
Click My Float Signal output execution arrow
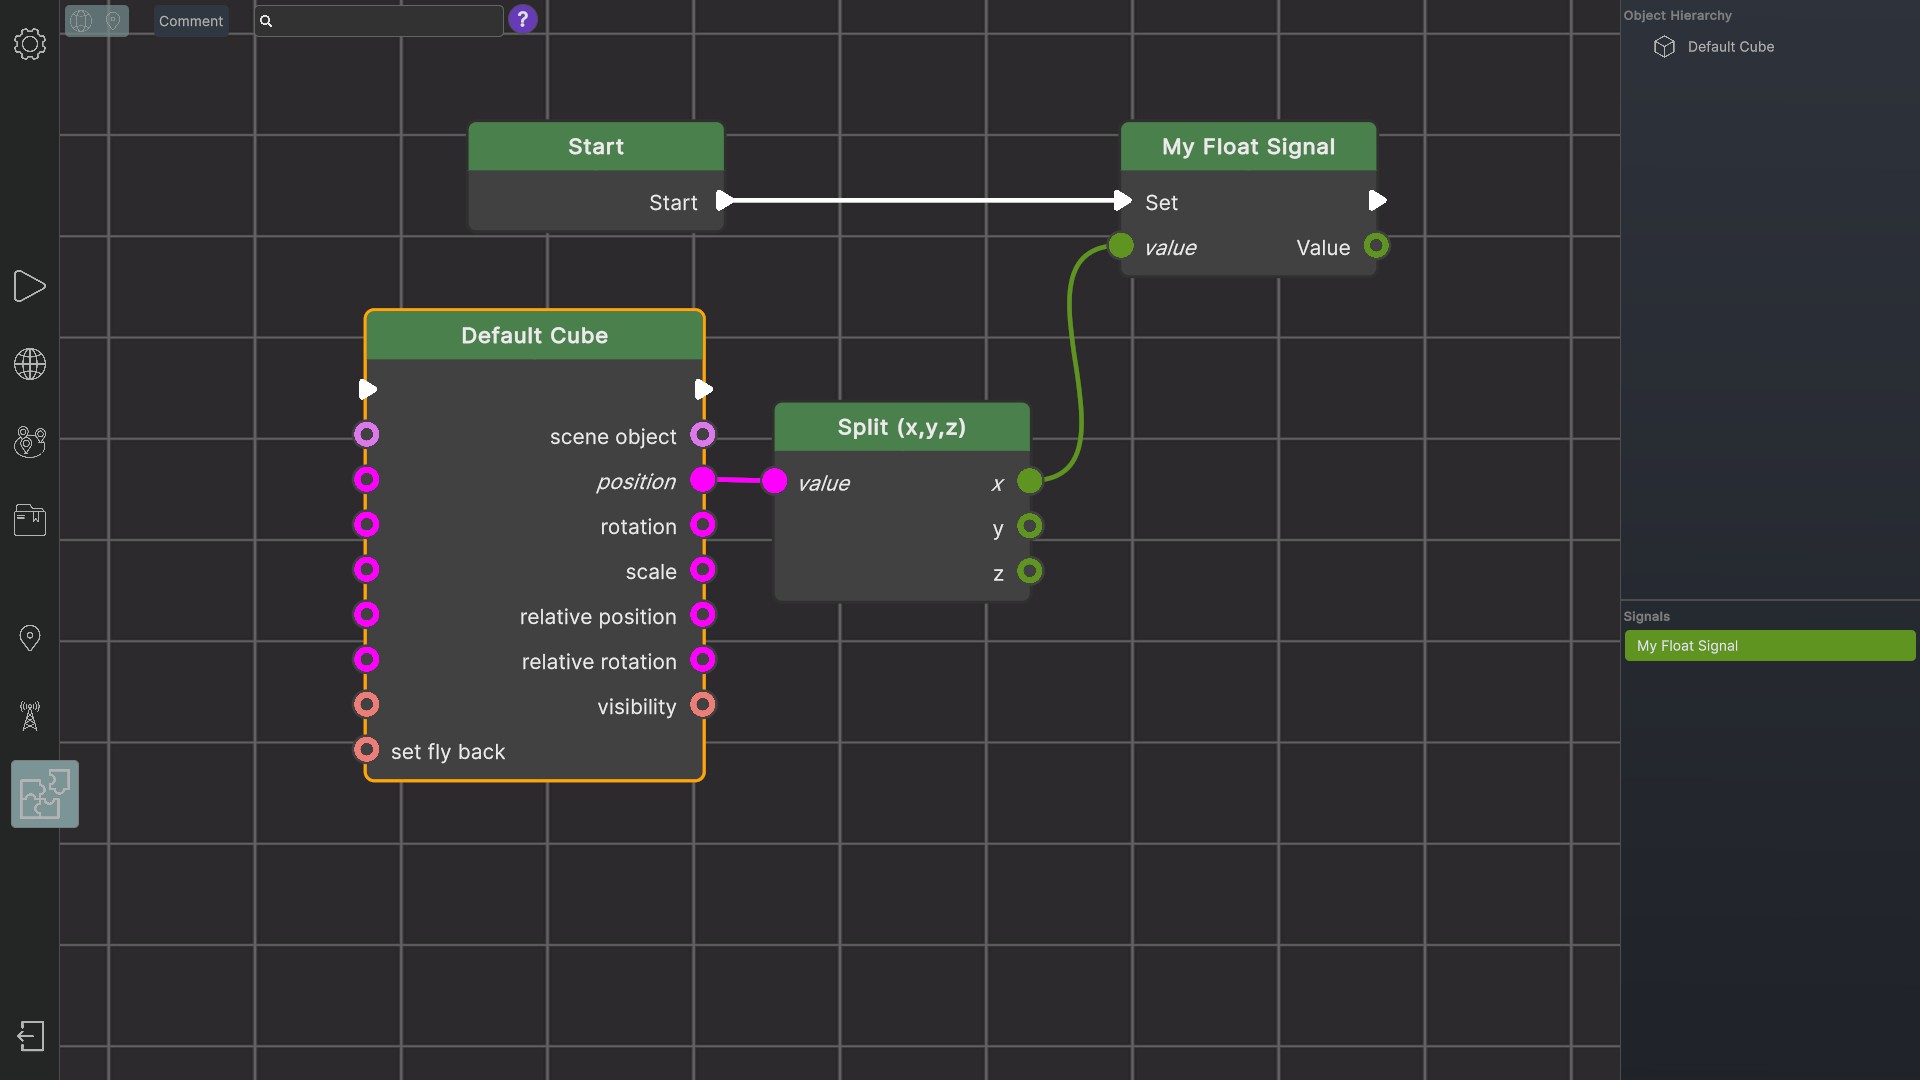[x=1377, y=201]
